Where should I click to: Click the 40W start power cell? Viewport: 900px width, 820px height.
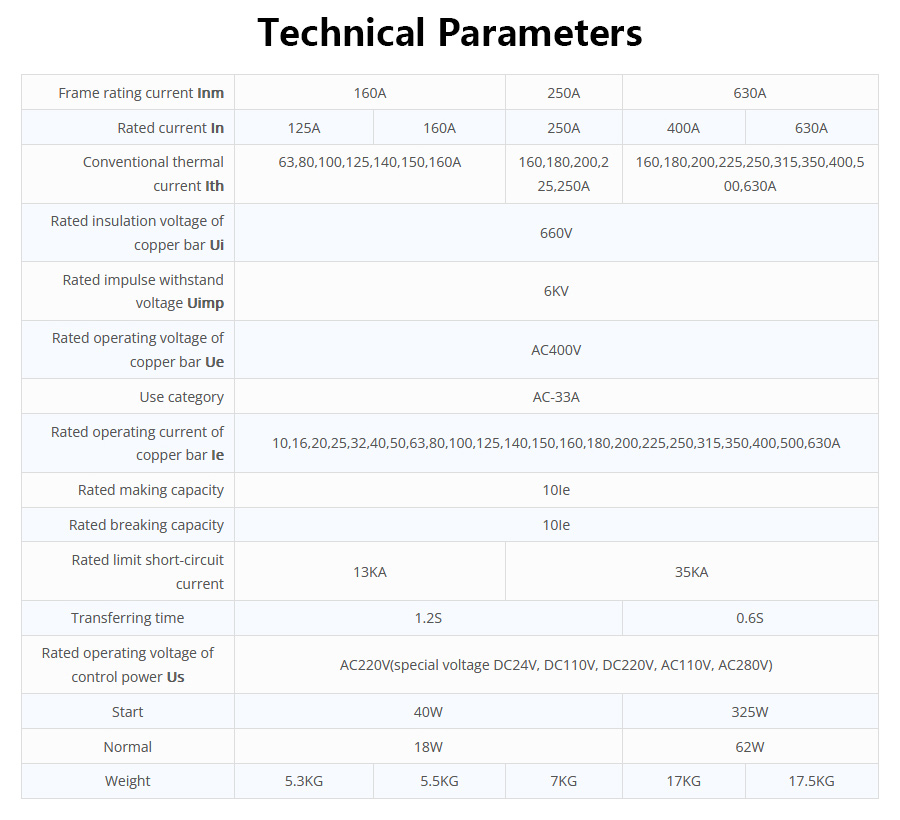(428, 712)
